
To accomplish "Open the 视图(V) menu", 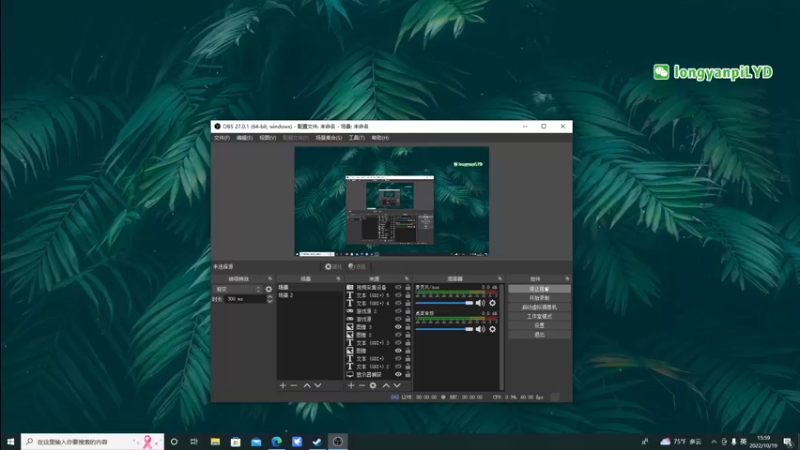I will point(267,138).
